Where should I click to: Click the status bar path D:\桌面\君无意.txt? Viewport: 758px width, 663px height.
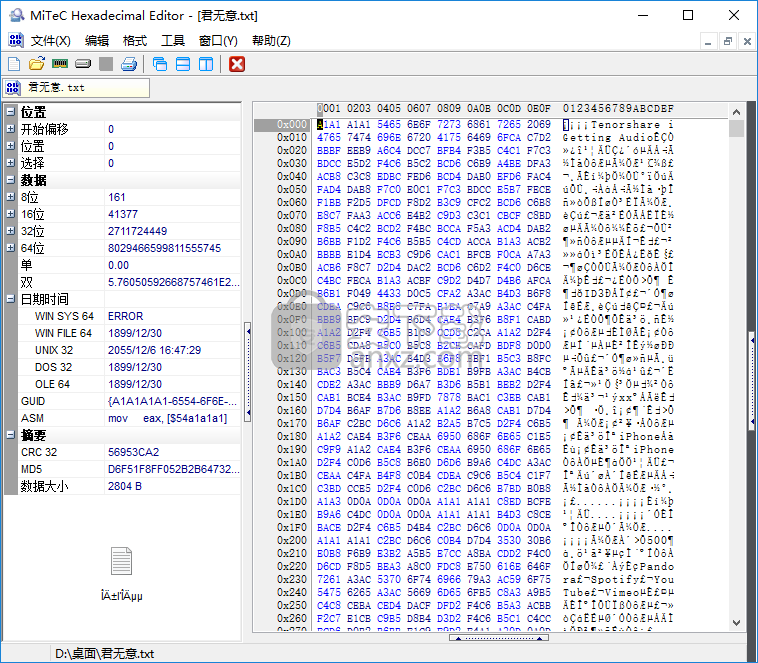(x=104, y=654)
